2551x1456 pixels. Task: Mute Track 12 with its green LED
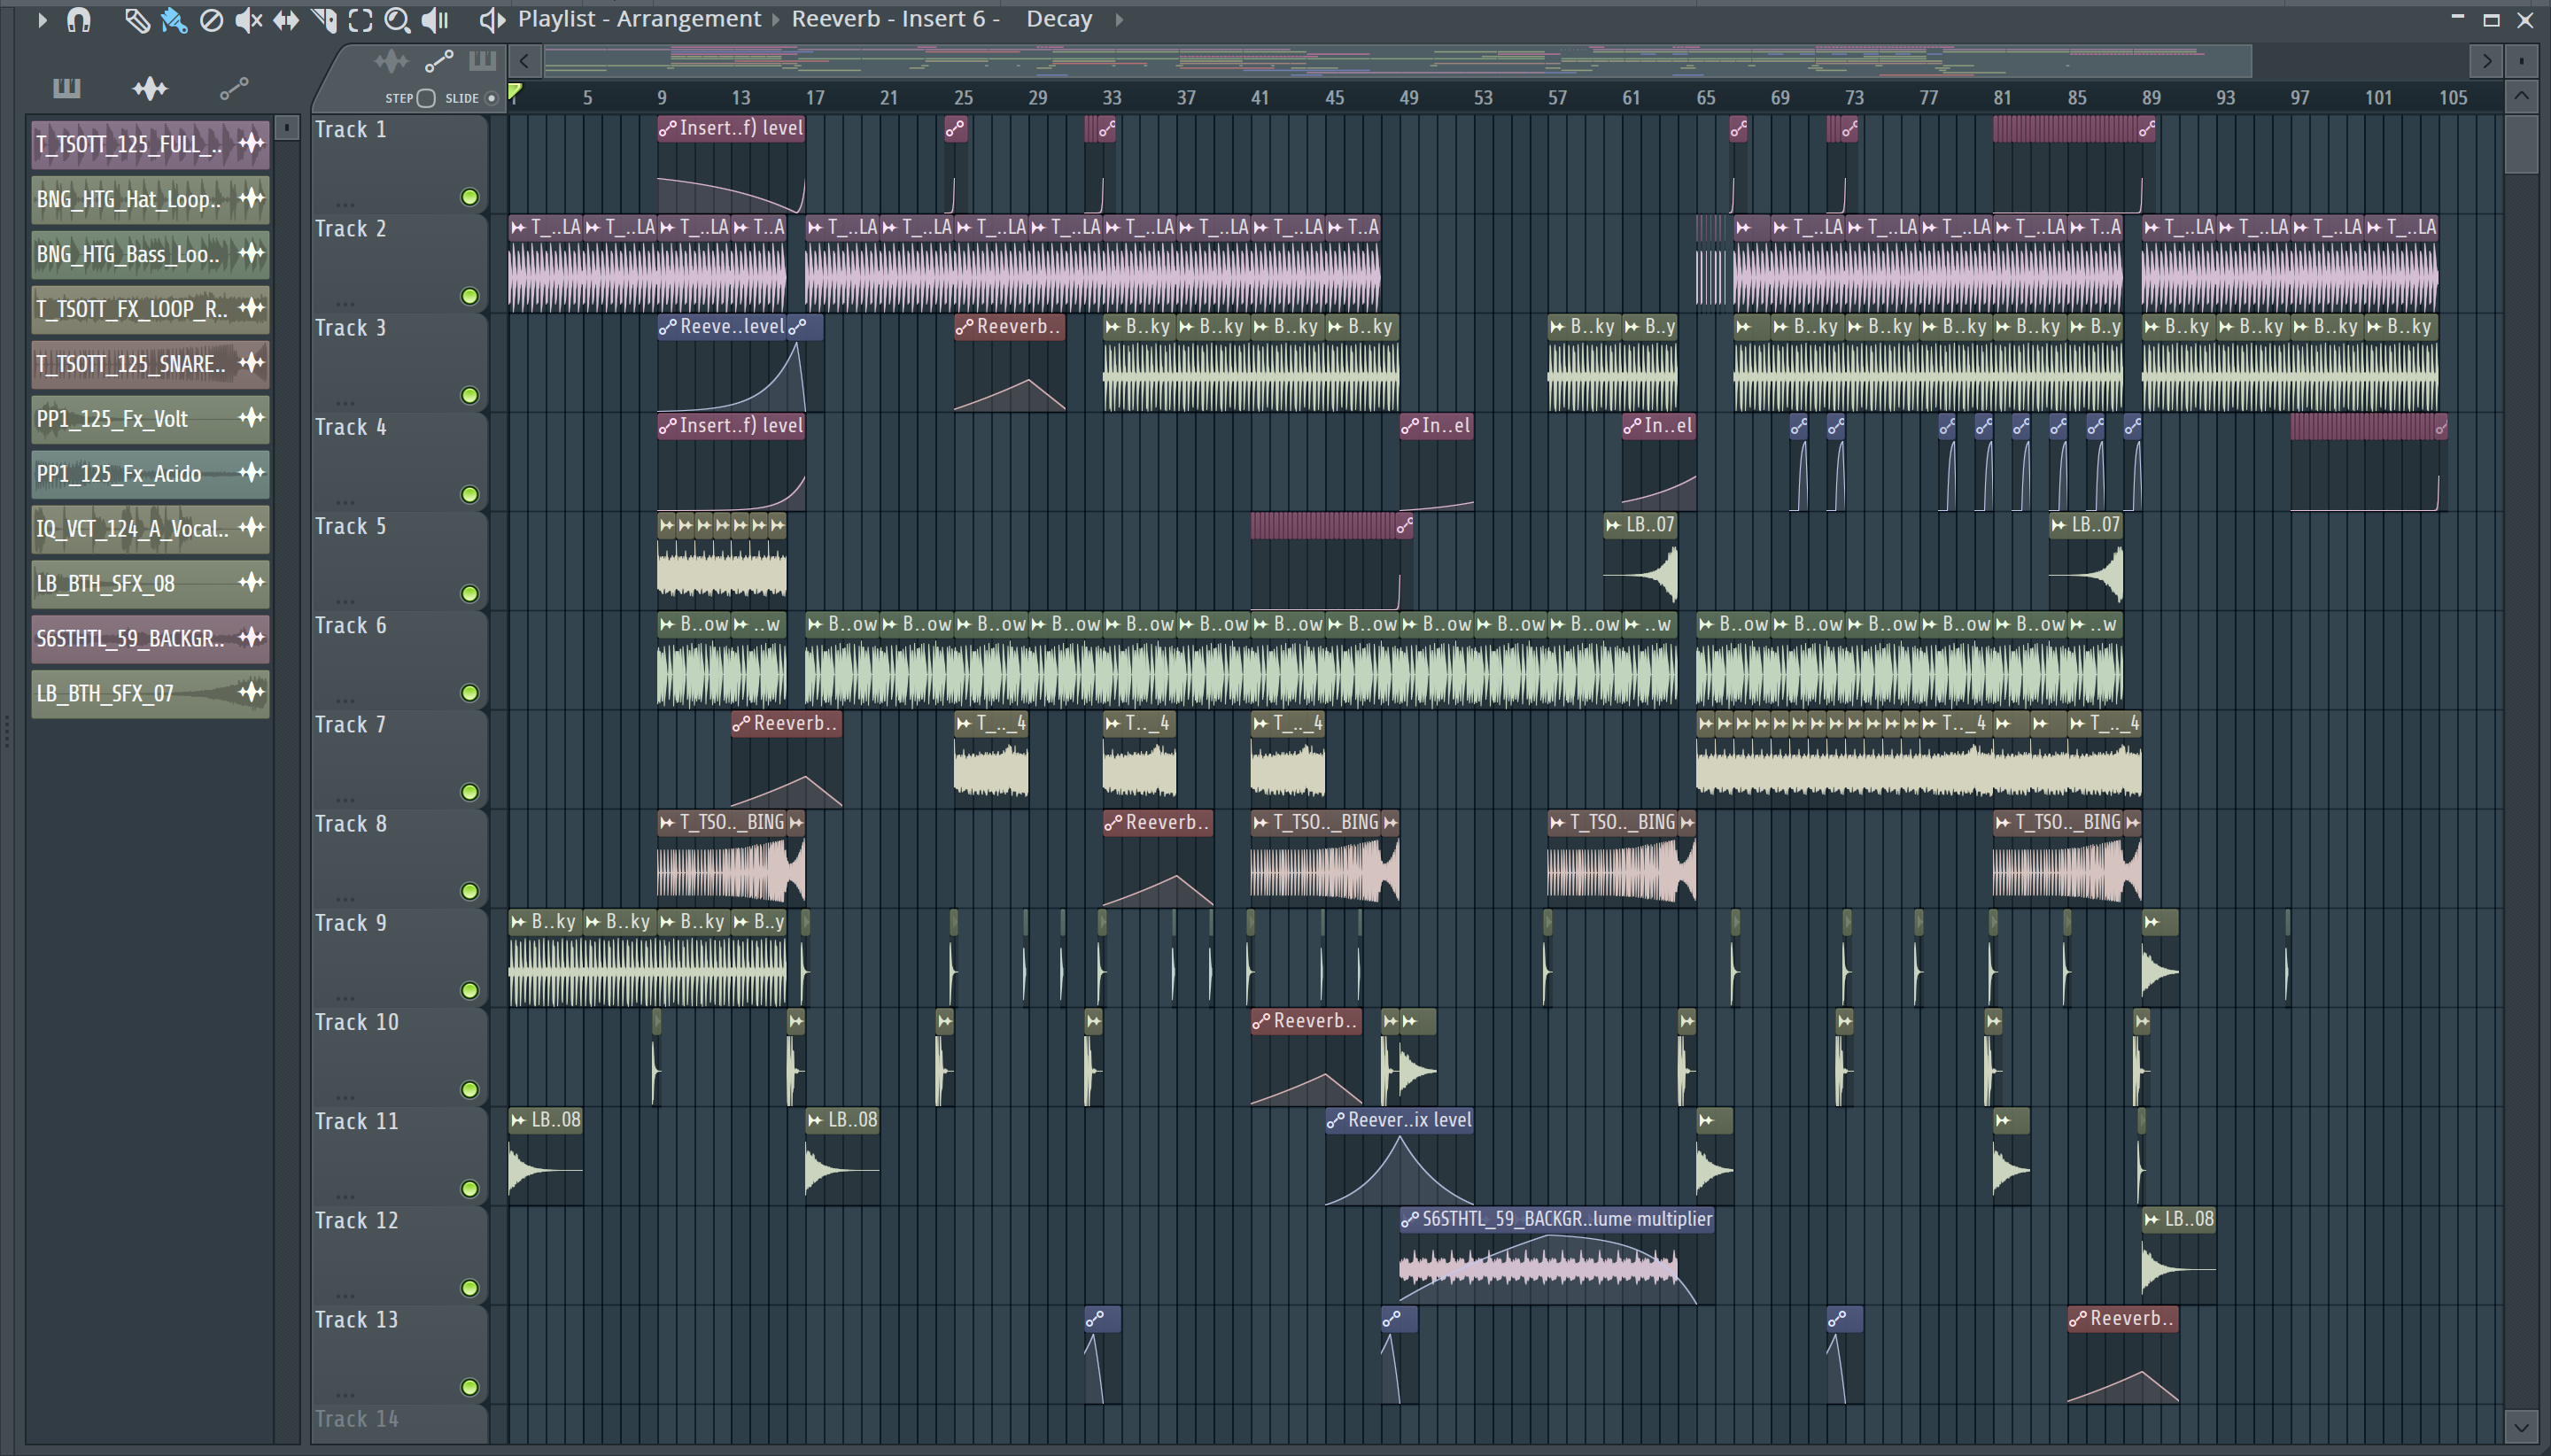(469, 1288)
